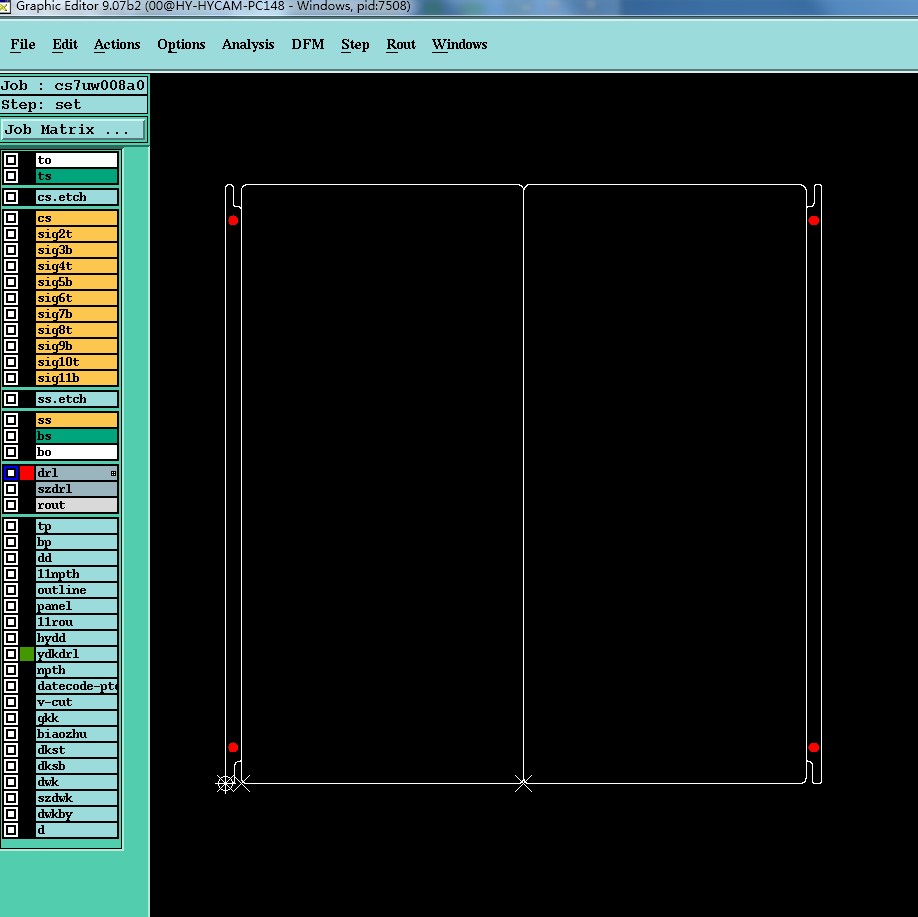Toggle checkbox for layer drl
The height and width of the screenshot is (917, 918).
[x=11, y=473]
